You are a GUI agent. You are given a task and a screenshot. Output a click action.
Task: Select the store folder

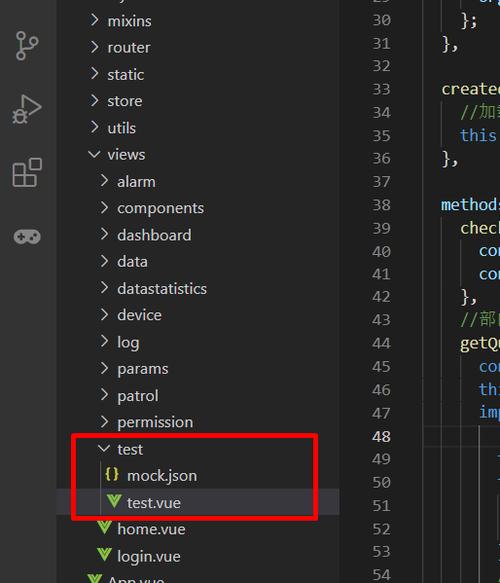(x=125, y=101)
